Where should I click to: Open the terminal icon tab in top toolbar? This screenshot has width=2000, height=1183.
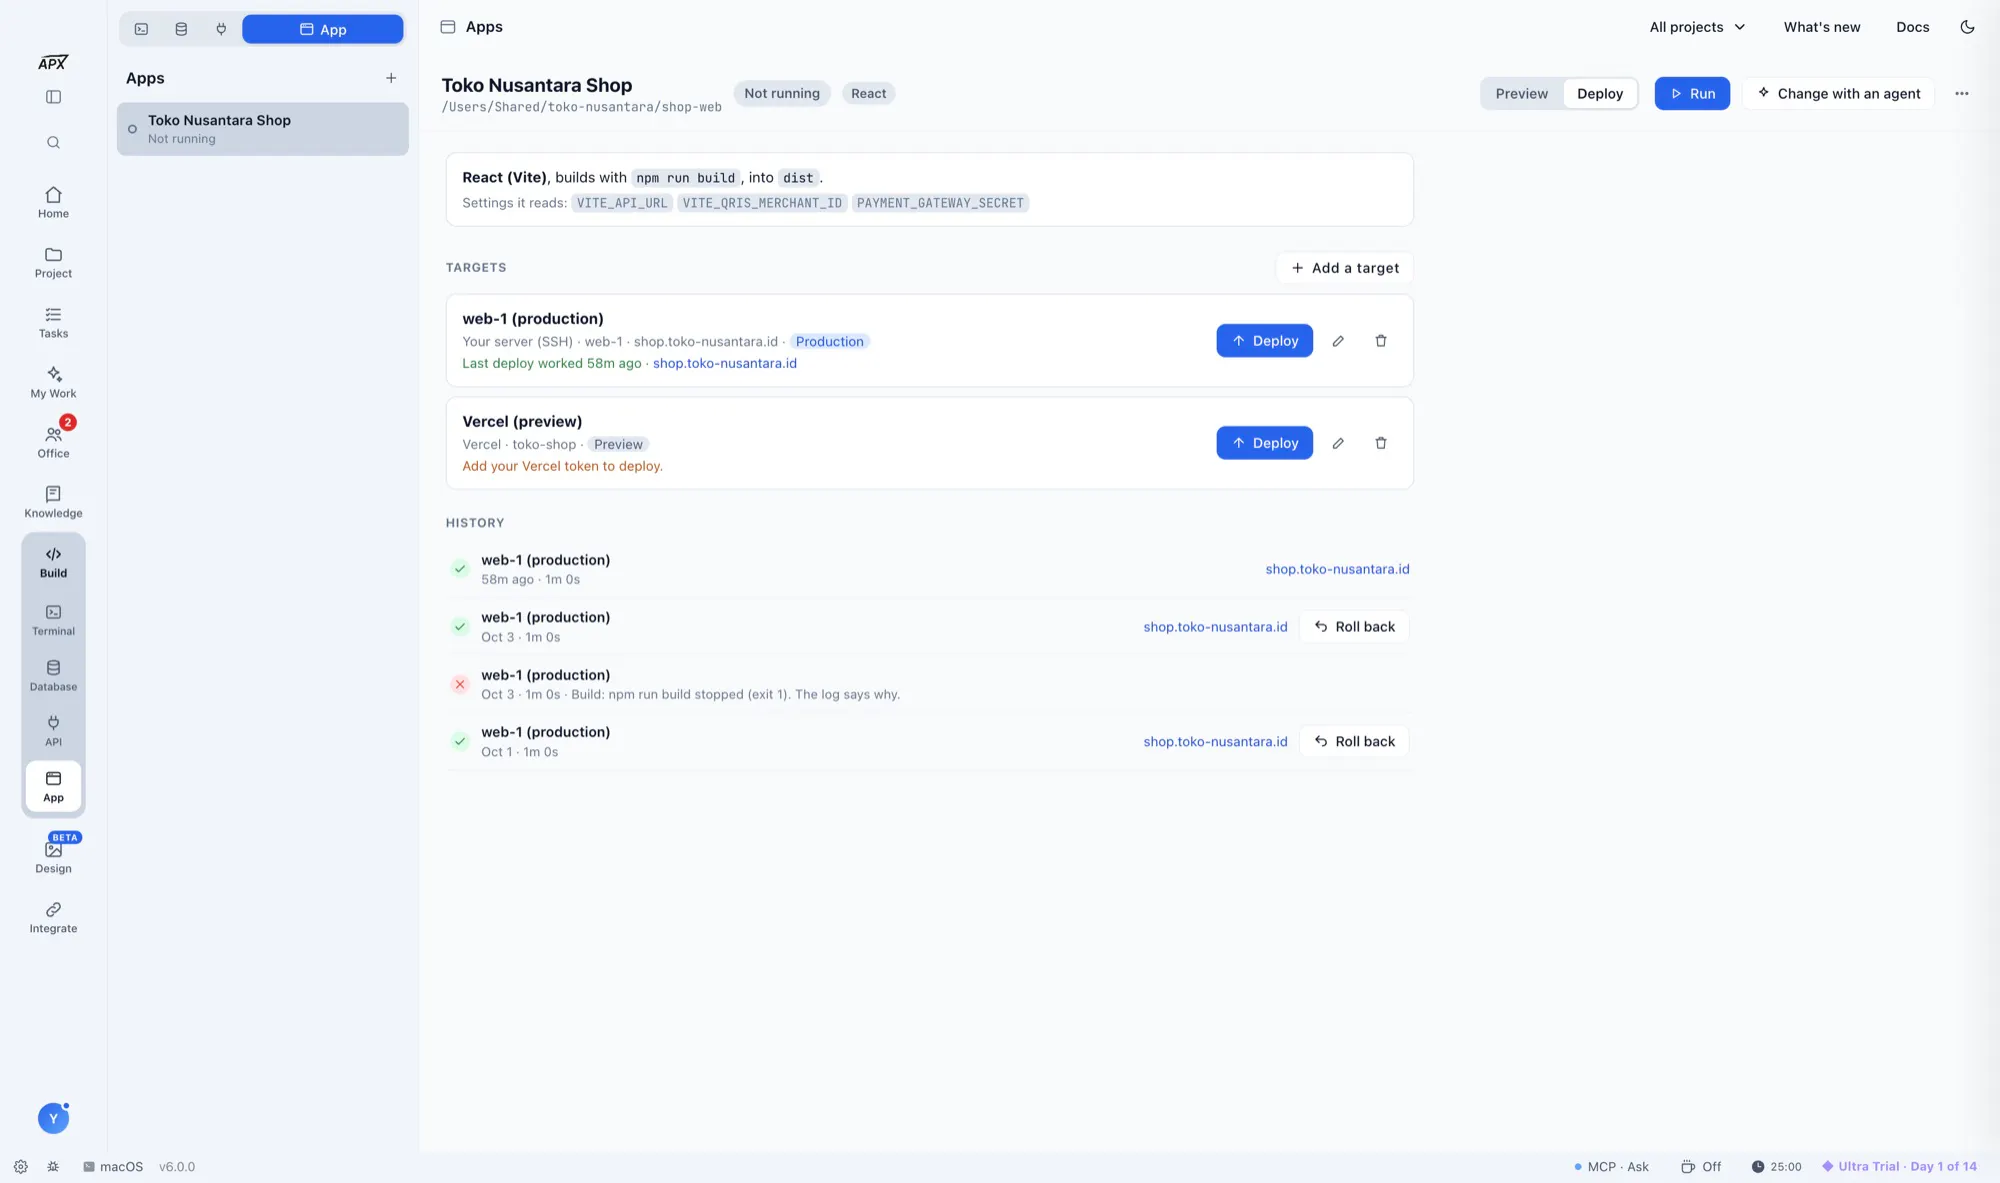point(141,29)
